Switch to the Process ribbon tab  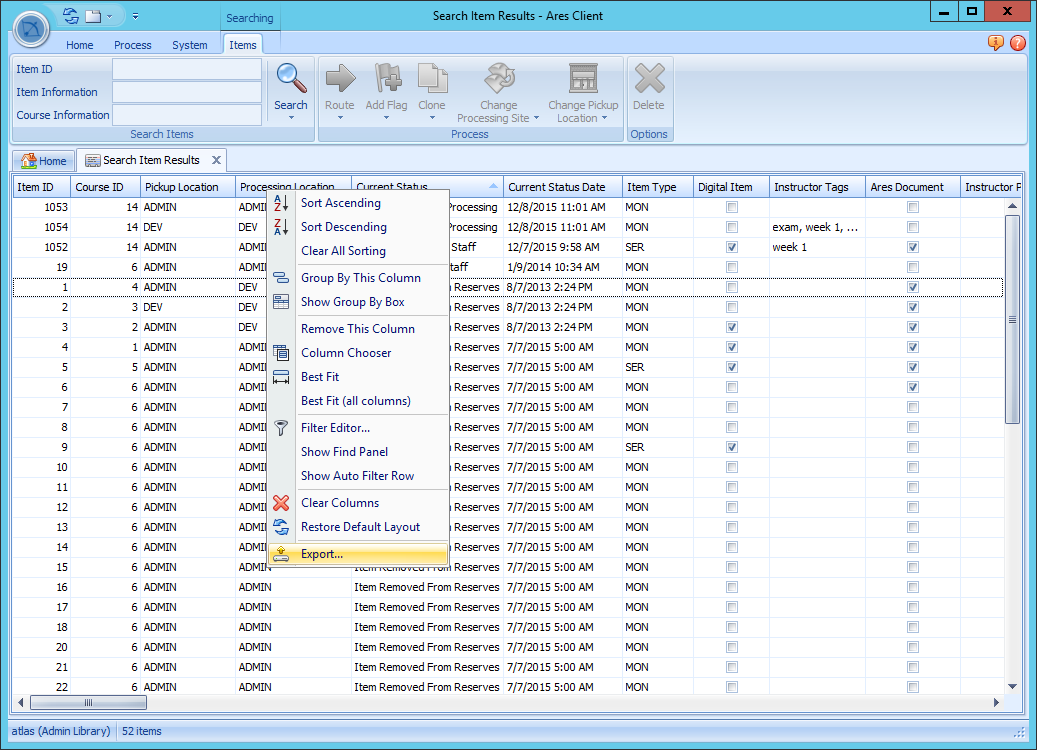(132, 45)
